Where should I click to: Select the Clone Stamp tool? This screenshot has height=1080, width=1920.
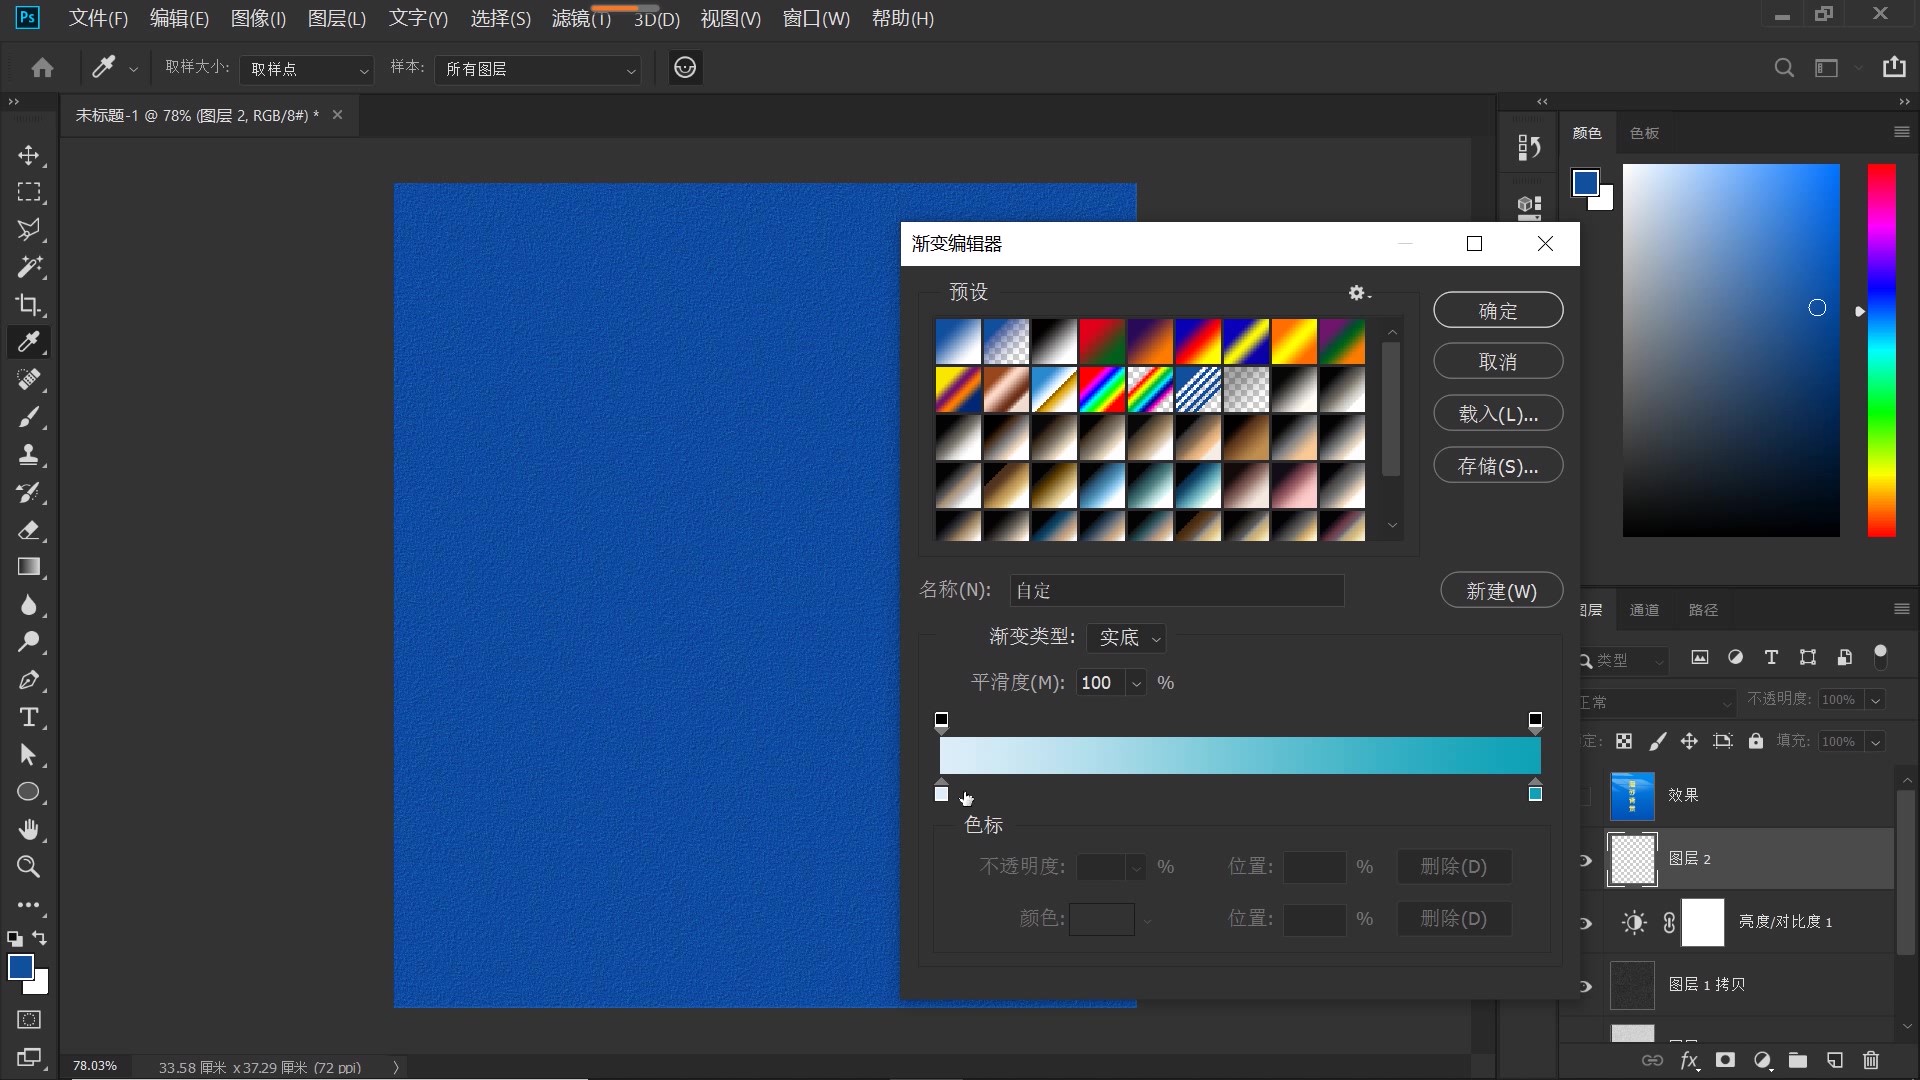(29, 455)
